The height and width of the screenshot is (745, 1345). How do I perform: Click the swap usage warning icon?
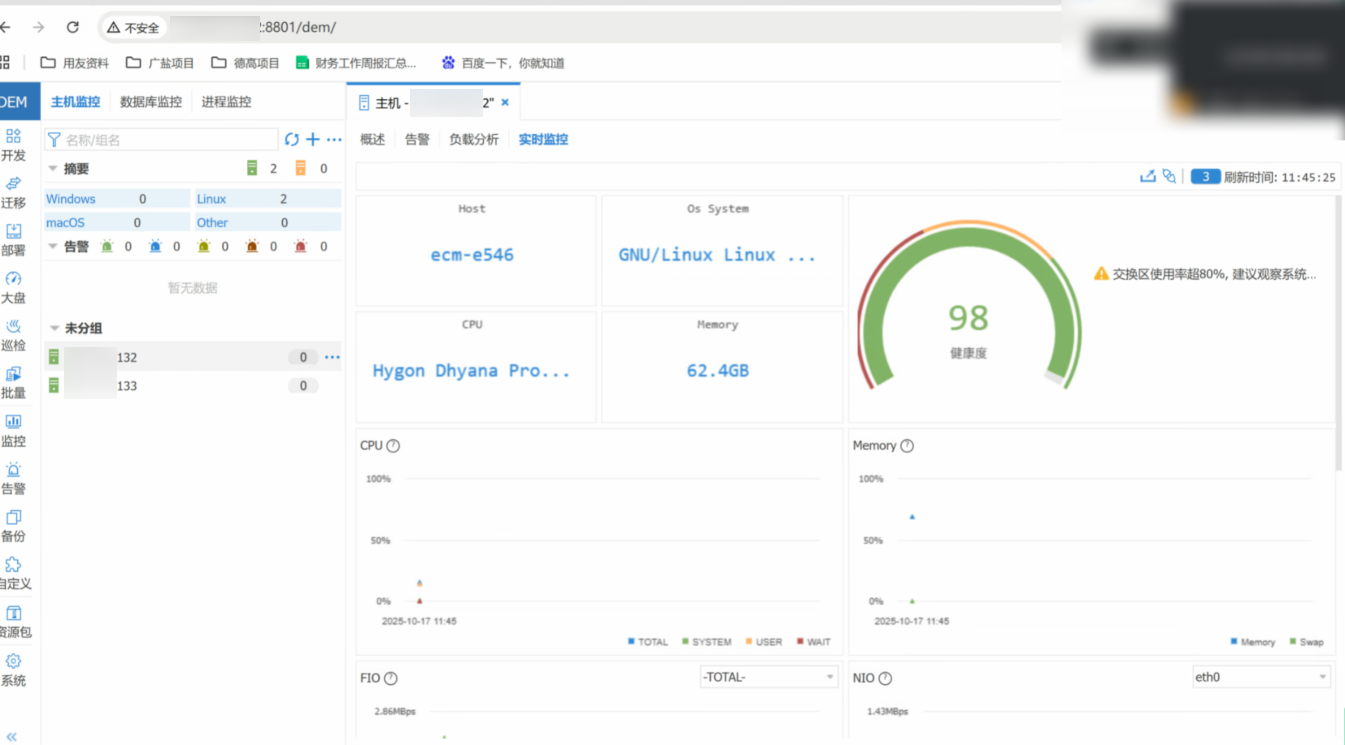1101,273
